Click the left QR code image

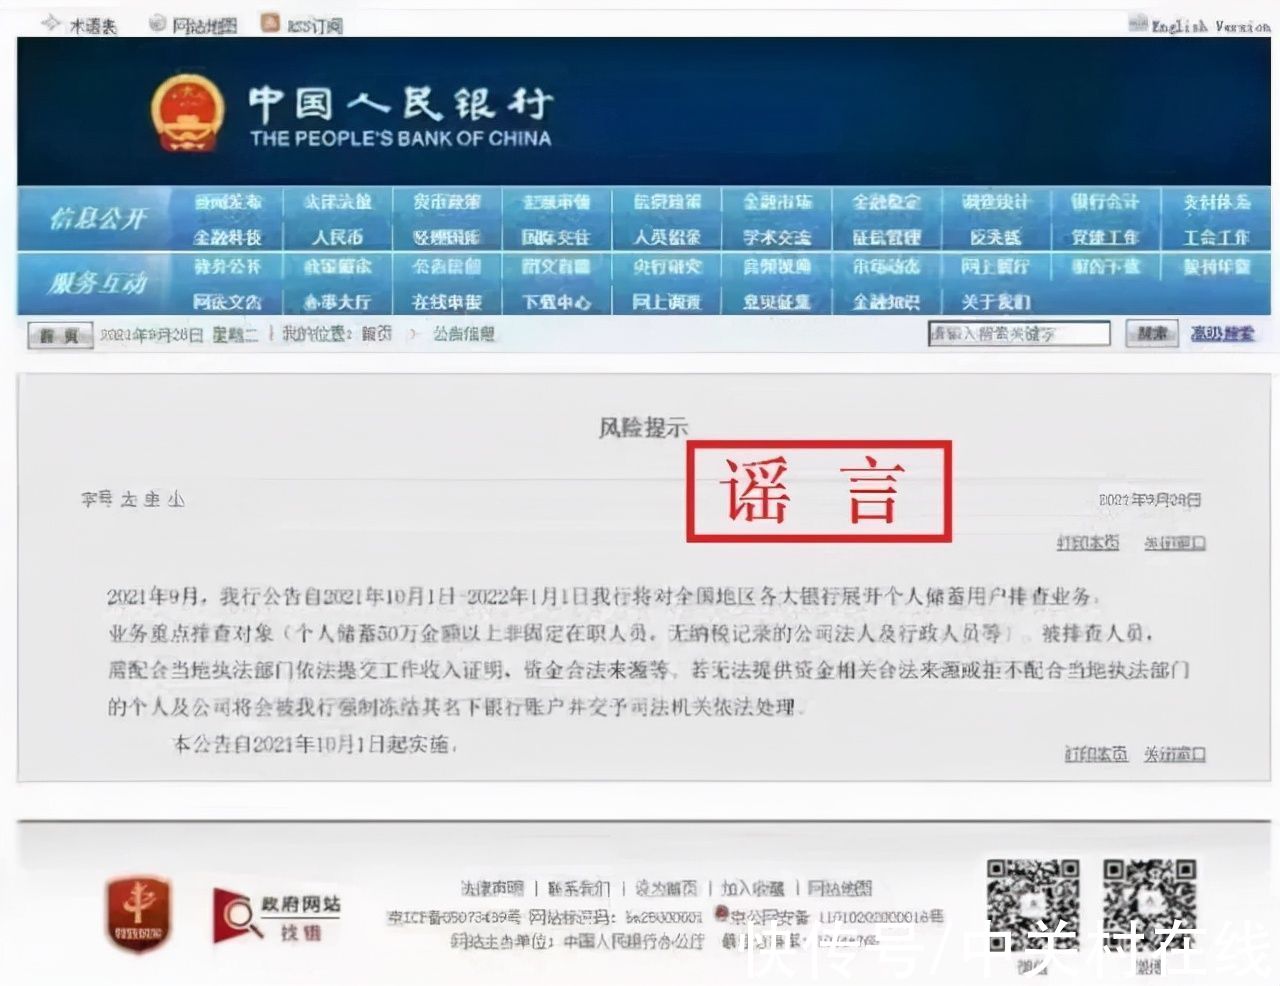(1033, 905)
